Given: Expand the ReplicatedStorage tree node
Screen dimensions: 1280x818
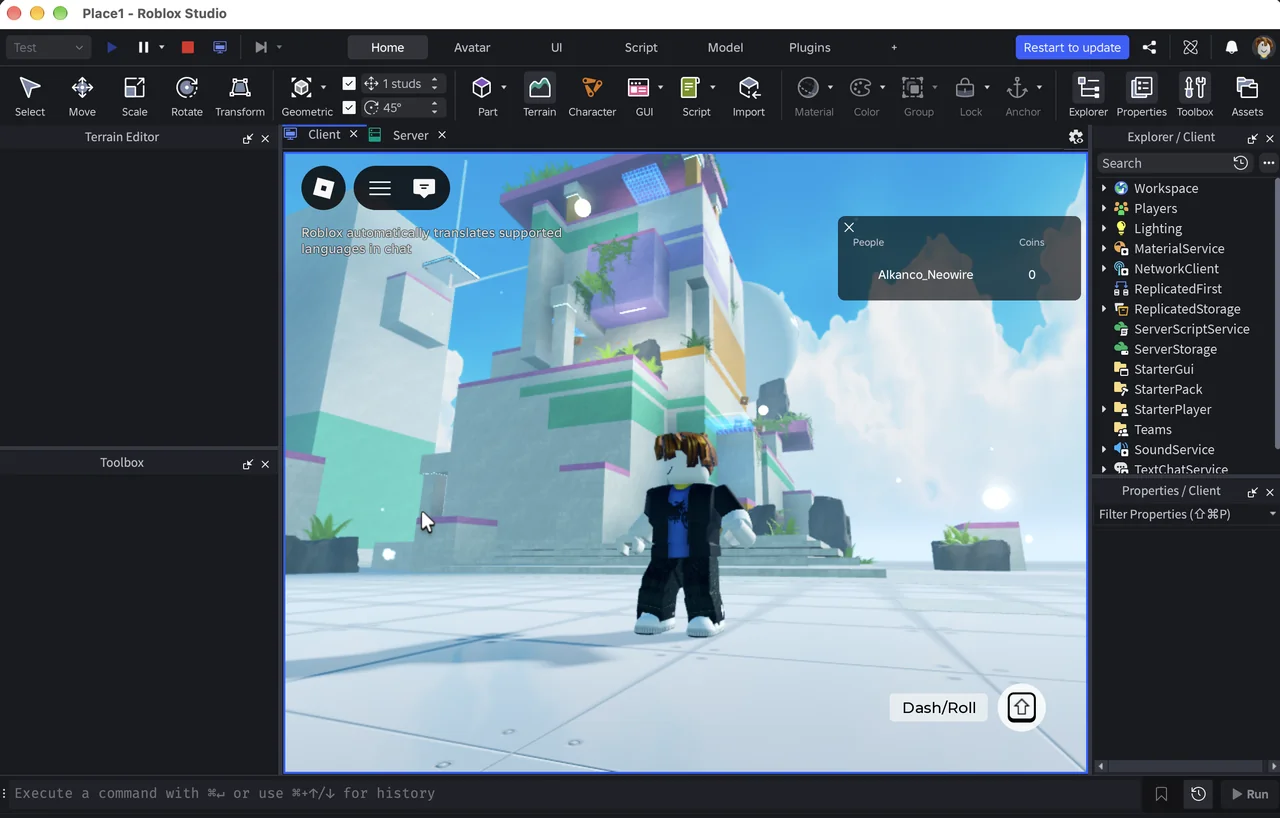Looking at the screenshot, I should click(x=1104, y=309).
